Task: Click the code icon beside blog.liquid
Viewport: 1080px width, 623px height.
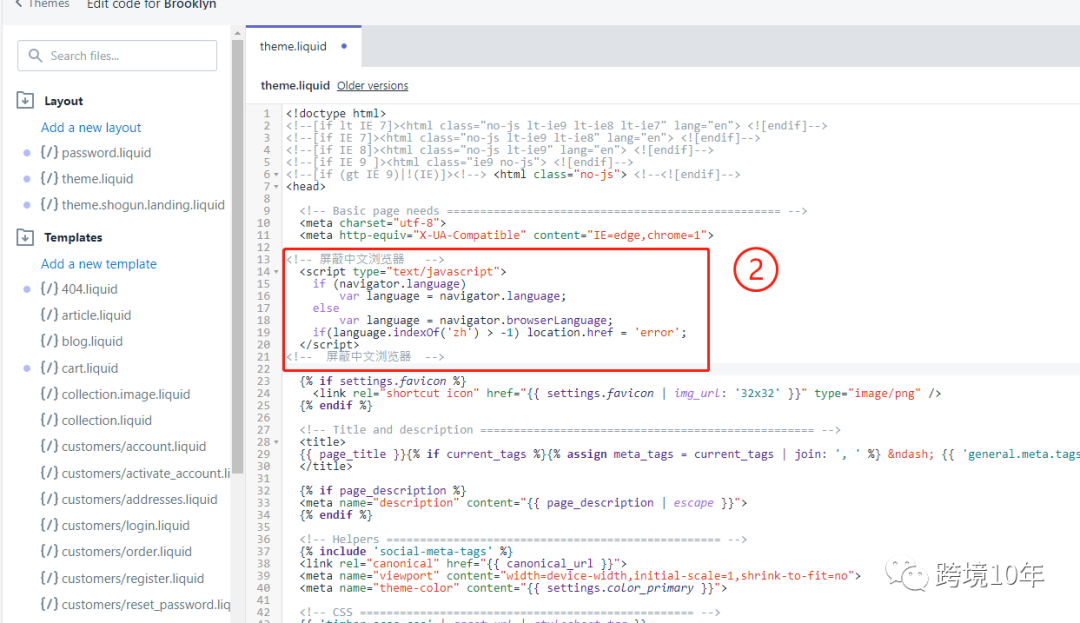Action: 49,341
